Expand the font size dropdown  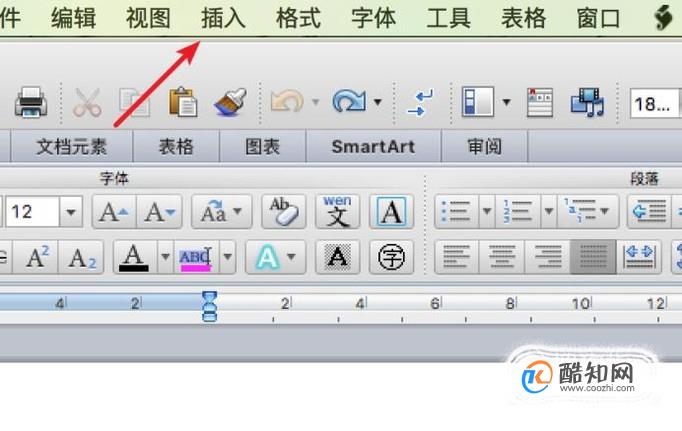tap(71, 212)
